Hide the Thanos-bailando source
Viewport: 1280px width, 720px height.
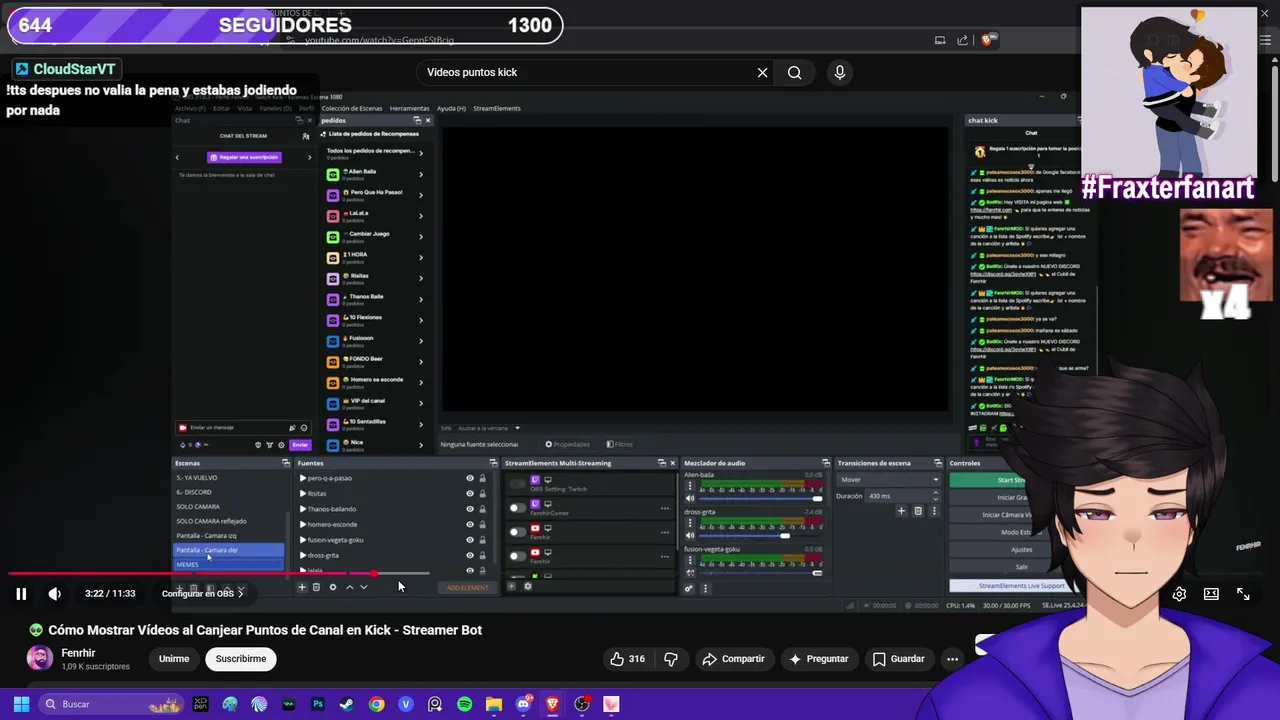[470, 509]
